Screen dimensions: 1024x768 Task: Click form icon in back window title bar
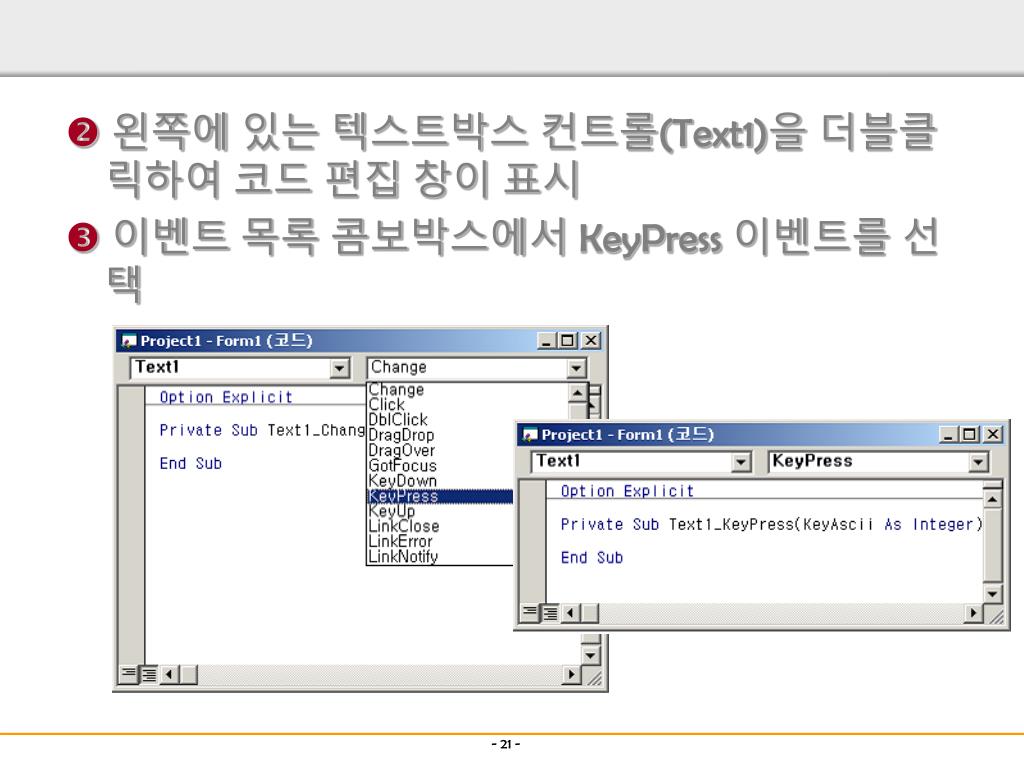click(x=129, y=341)
